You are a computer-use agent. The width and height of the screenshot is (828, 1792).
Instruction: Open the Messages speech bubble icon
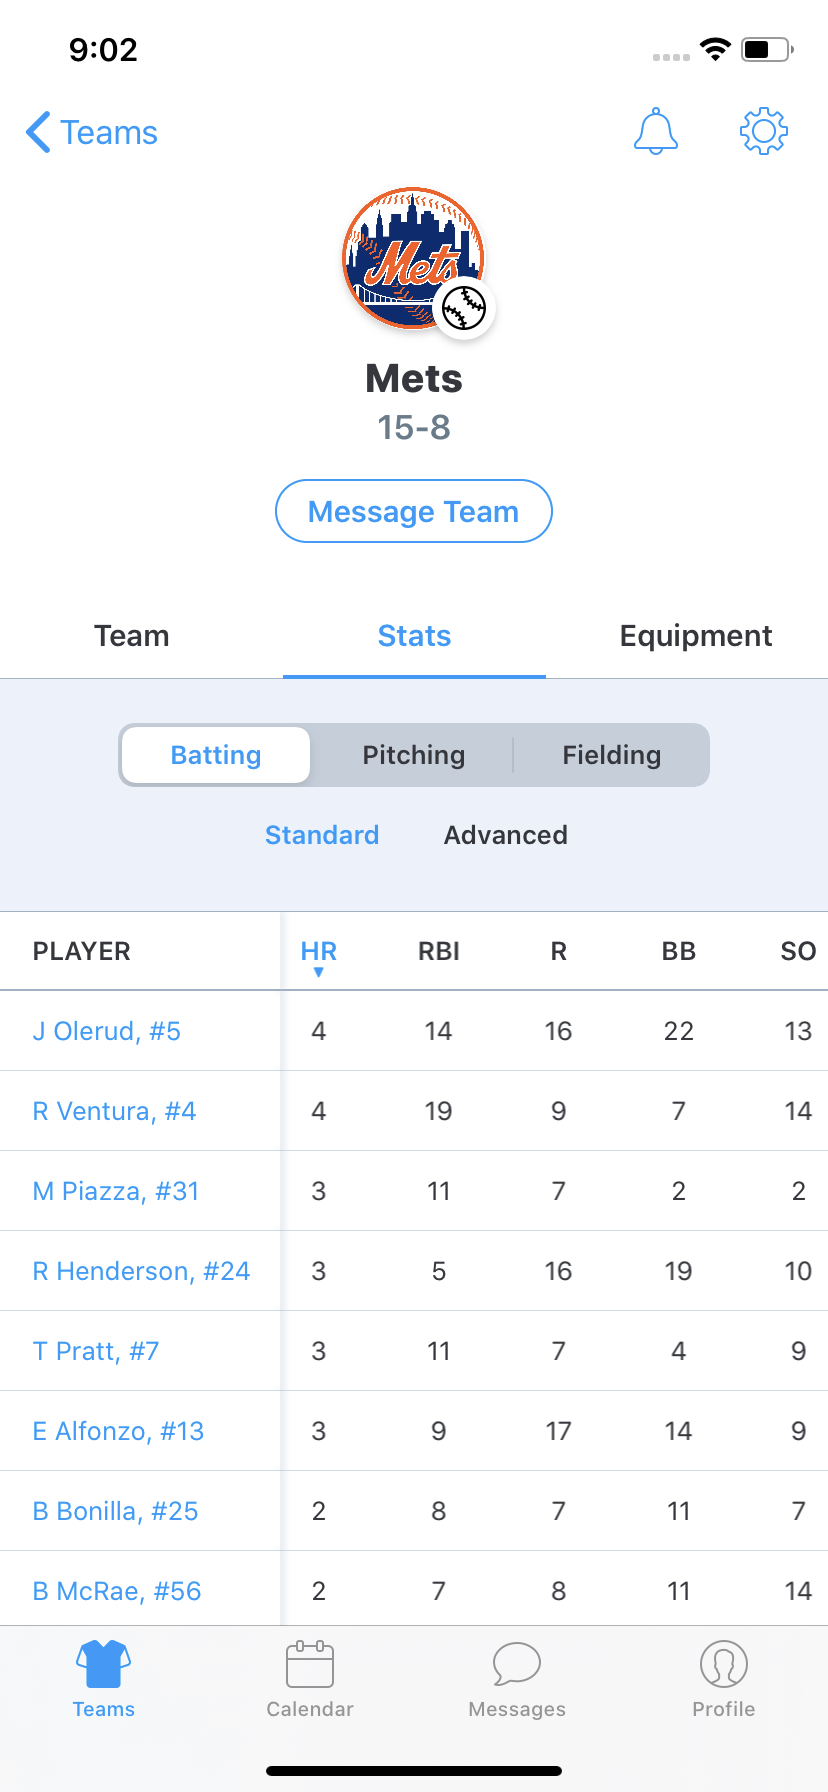tap(517, 1664)
